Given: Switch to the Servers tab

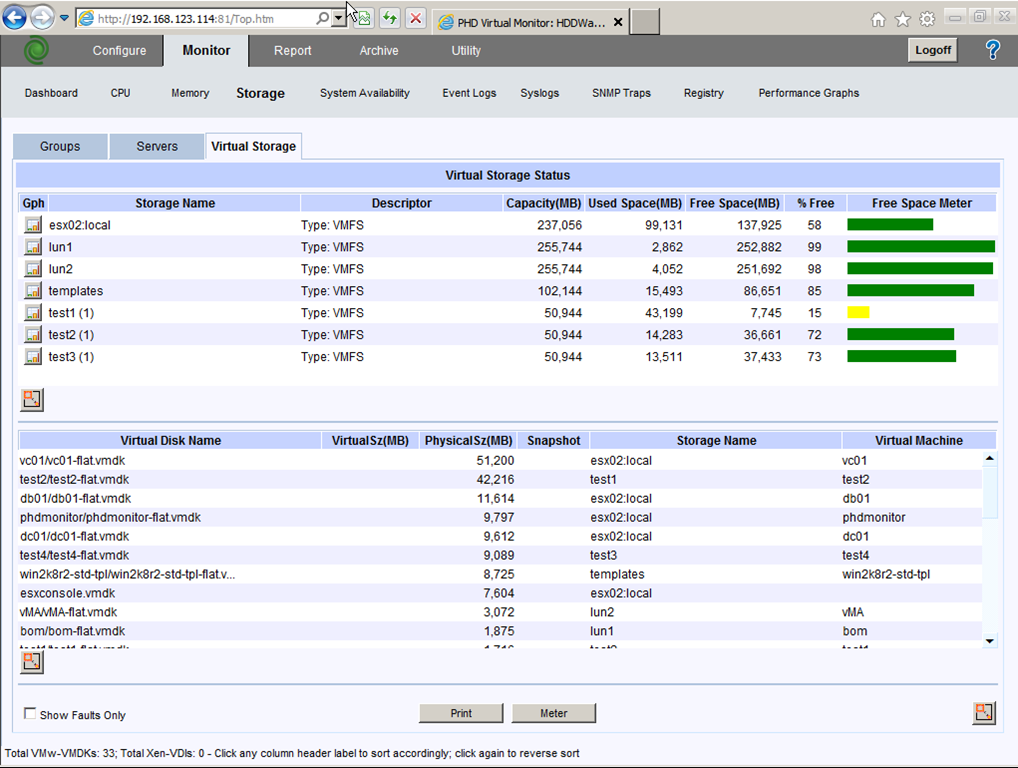Looking at the screenshot, I should [x=157, y=146].
